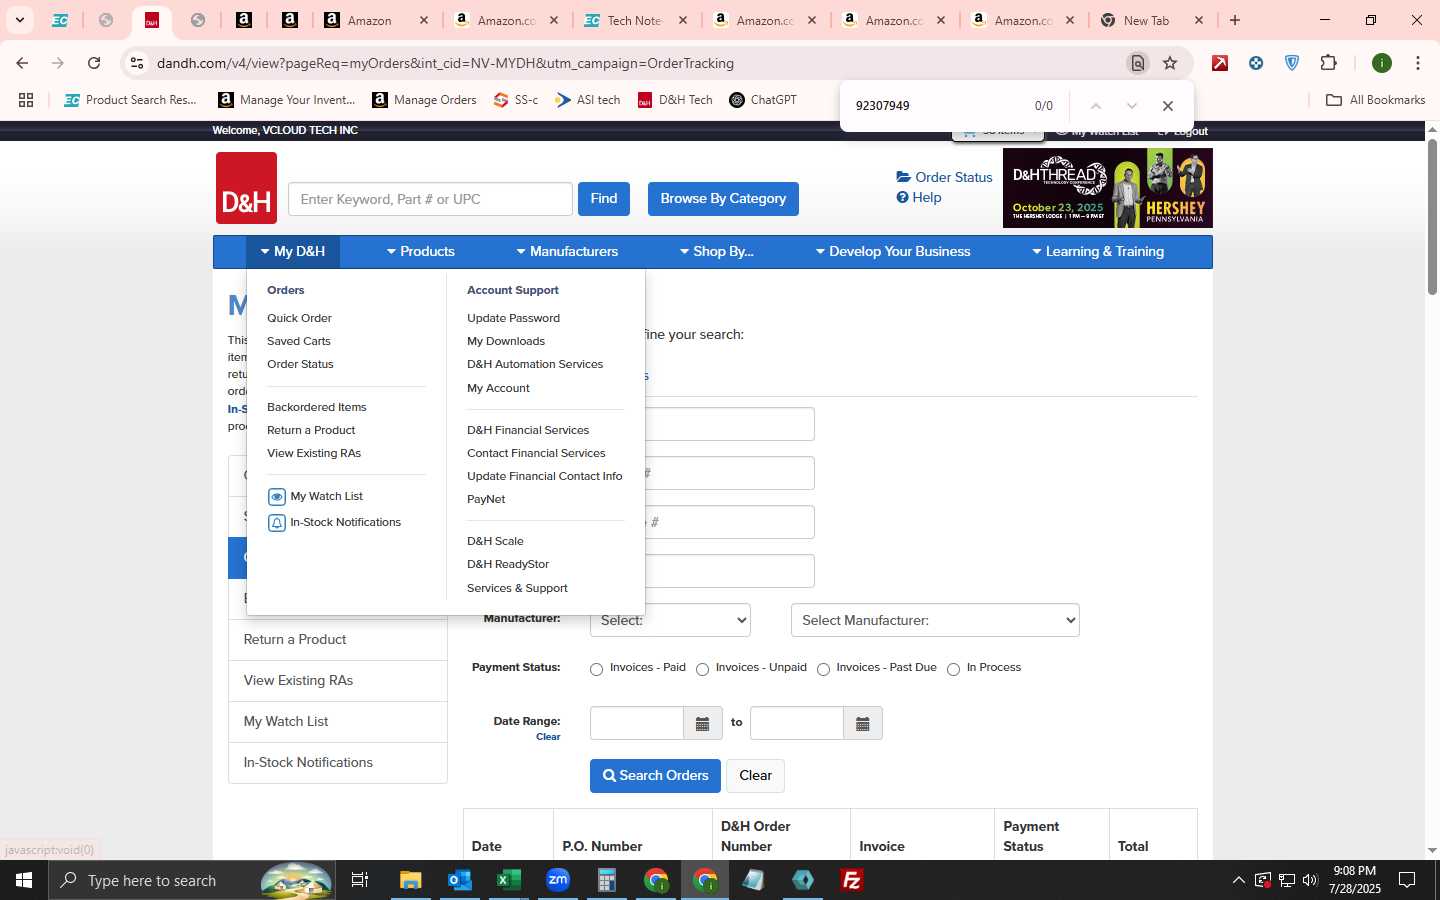1440x900 pixels.
Task: Open In-Stock Notifications from the dropdown menu
Action: pos(335,522)
